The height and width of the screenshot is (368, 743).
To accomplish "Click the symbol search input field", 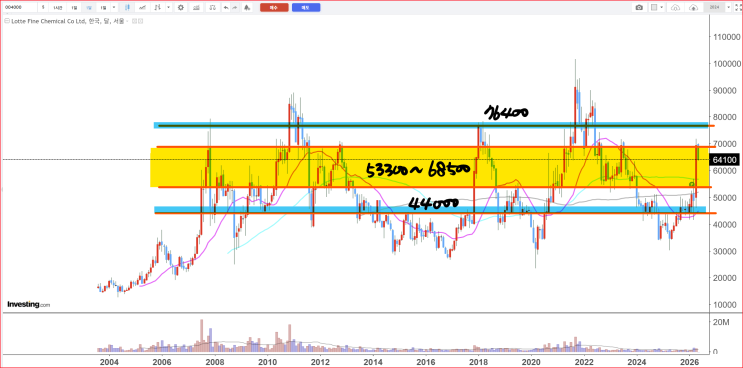I will [x=20, y=7].
